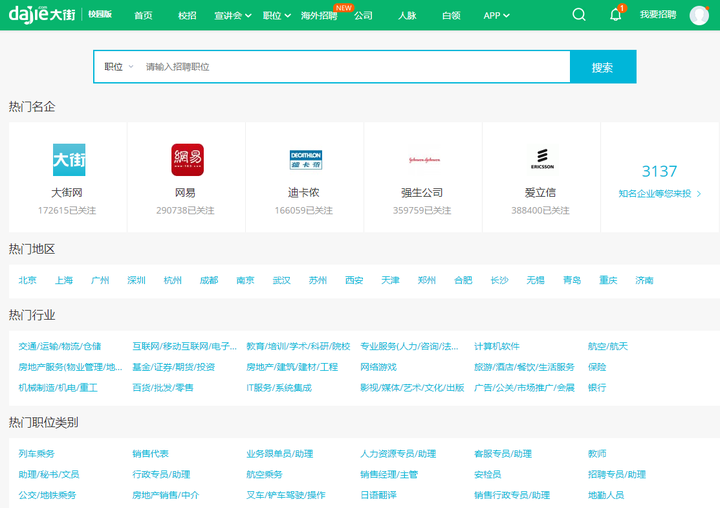
Task: Select the 重庆 region link
Action: (608, 280)
